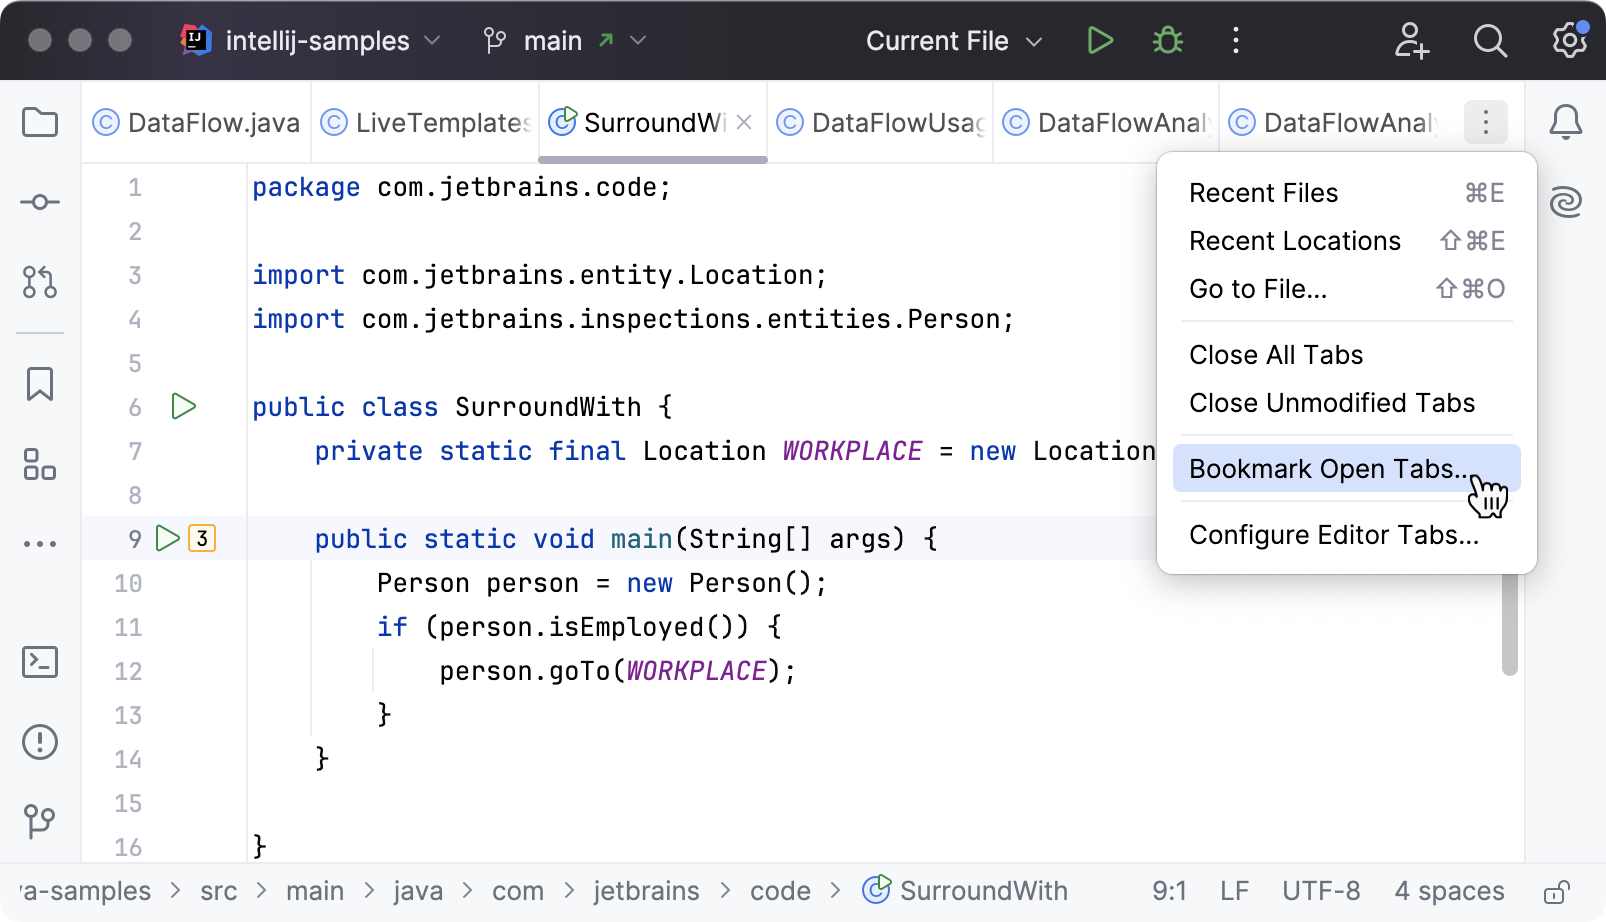Open the Pull Requests tool window
1606x922 pixels.
40,283
